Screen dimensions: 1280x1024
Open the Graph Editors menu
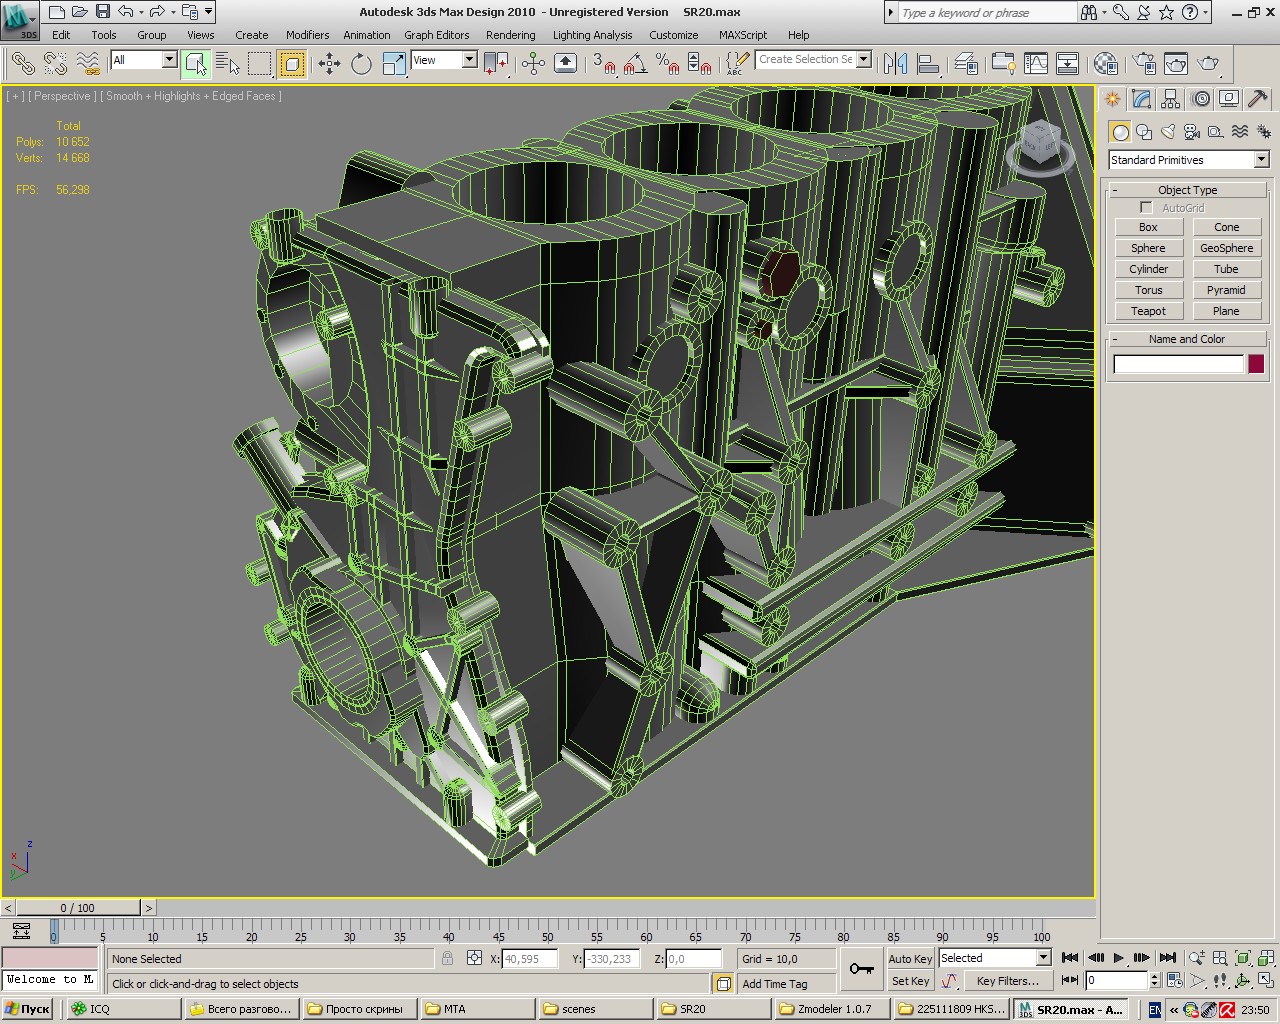(x=437, y=35)
